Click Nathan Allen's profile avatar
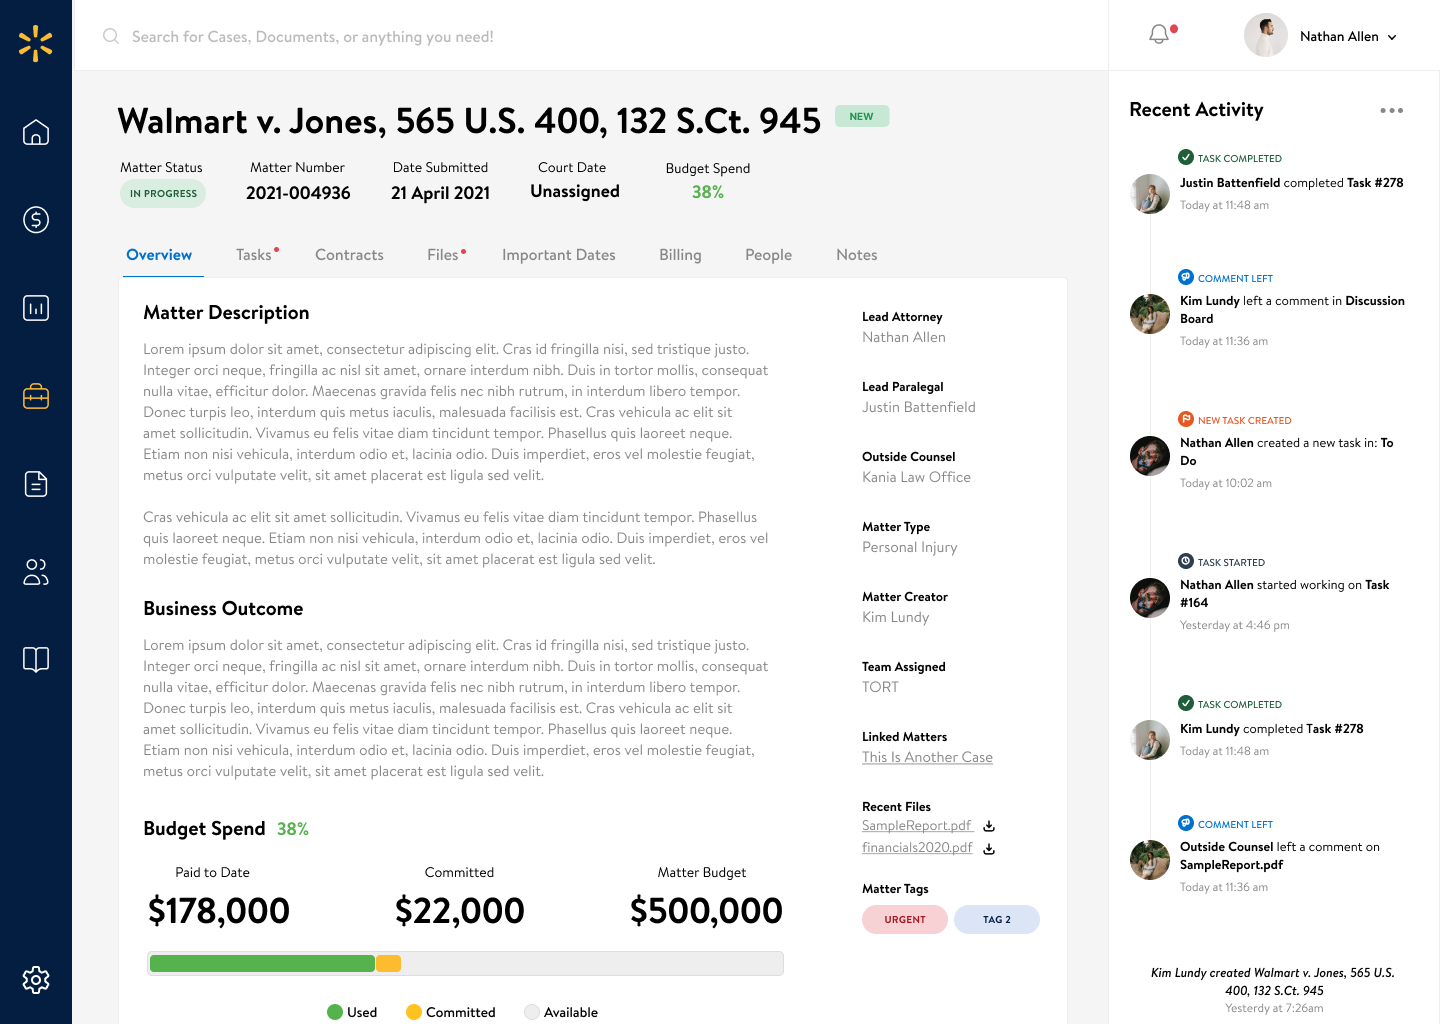 click(1266, 36)
